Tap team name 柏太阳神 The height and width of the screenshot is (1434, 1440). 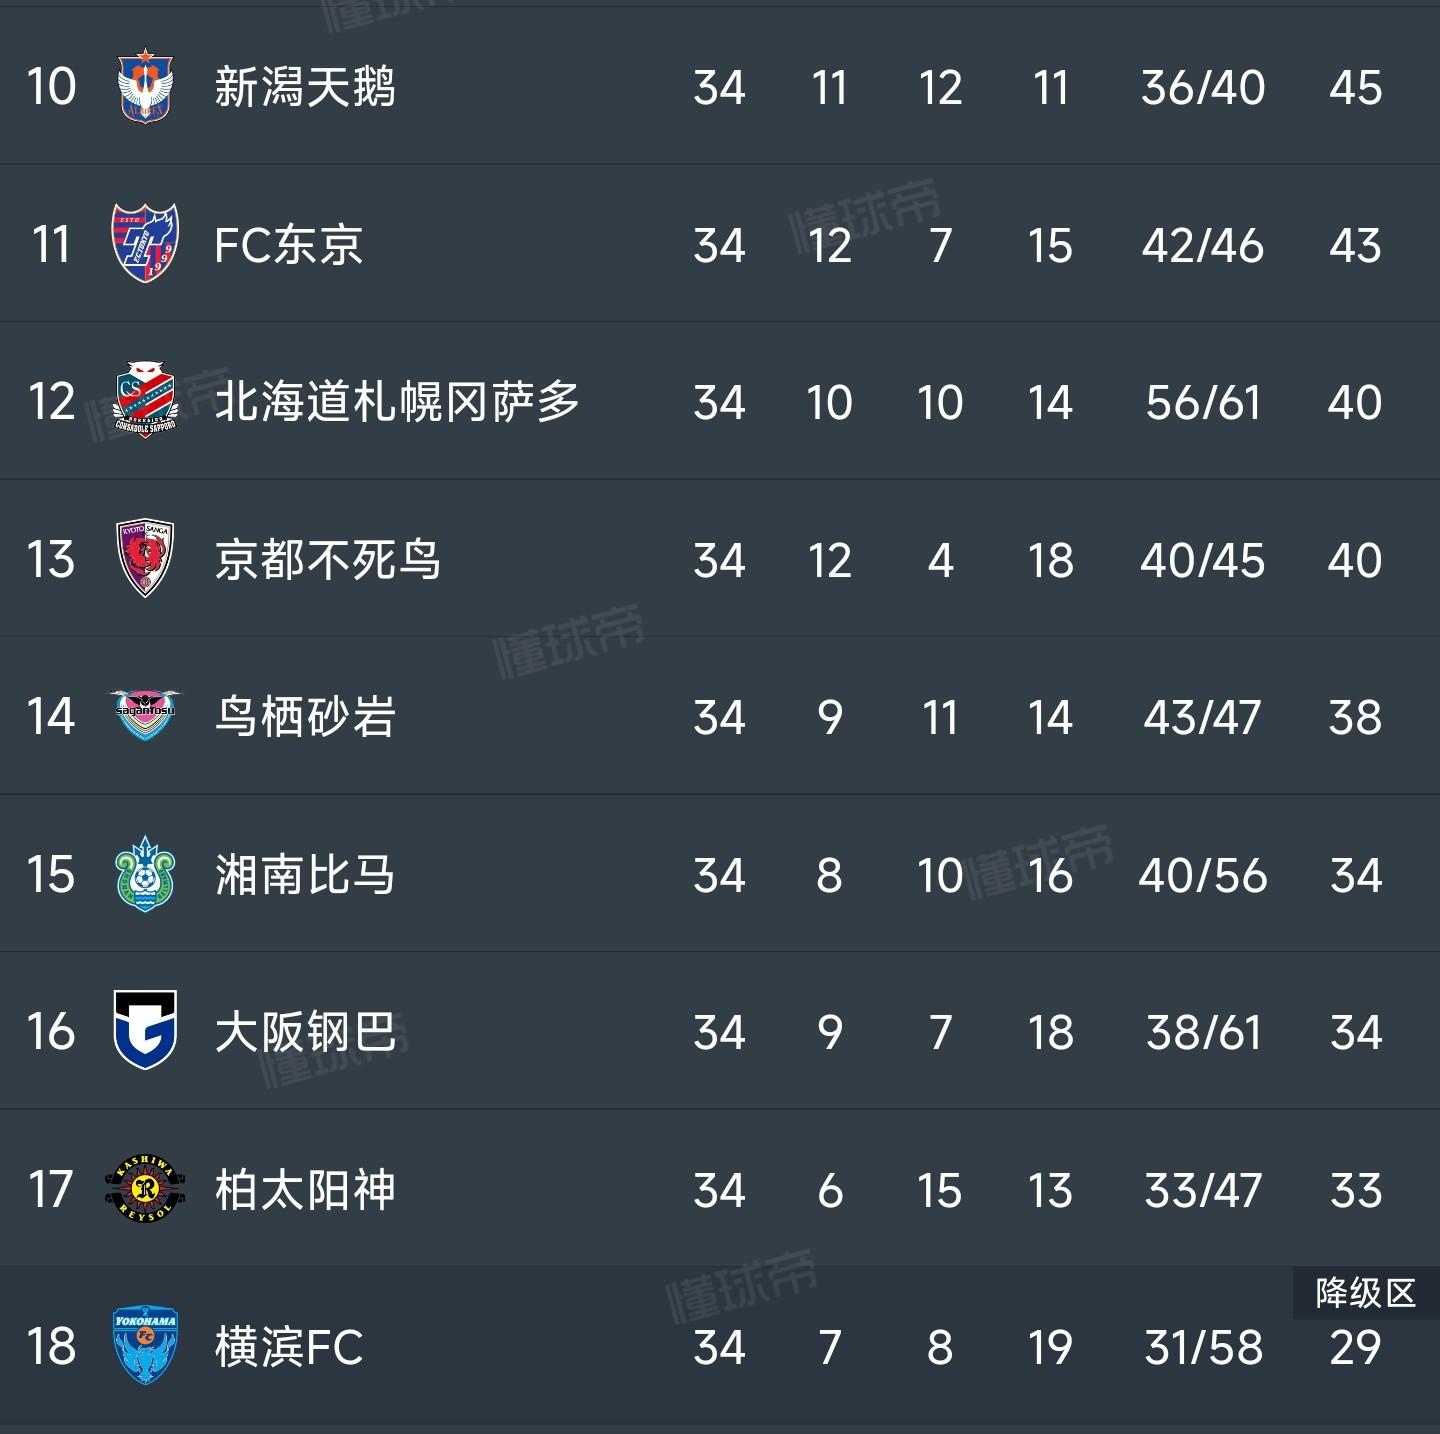pyautogui.click(x=305, y=1190)
